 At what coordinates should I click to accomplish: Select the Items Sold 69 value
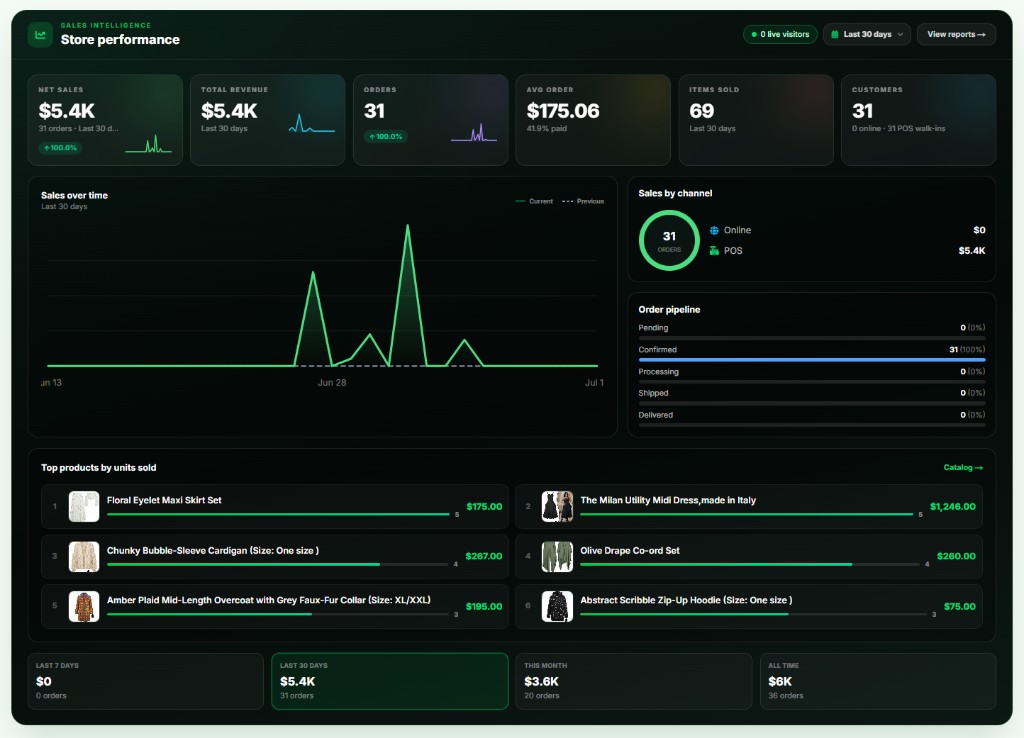point(701,111)
